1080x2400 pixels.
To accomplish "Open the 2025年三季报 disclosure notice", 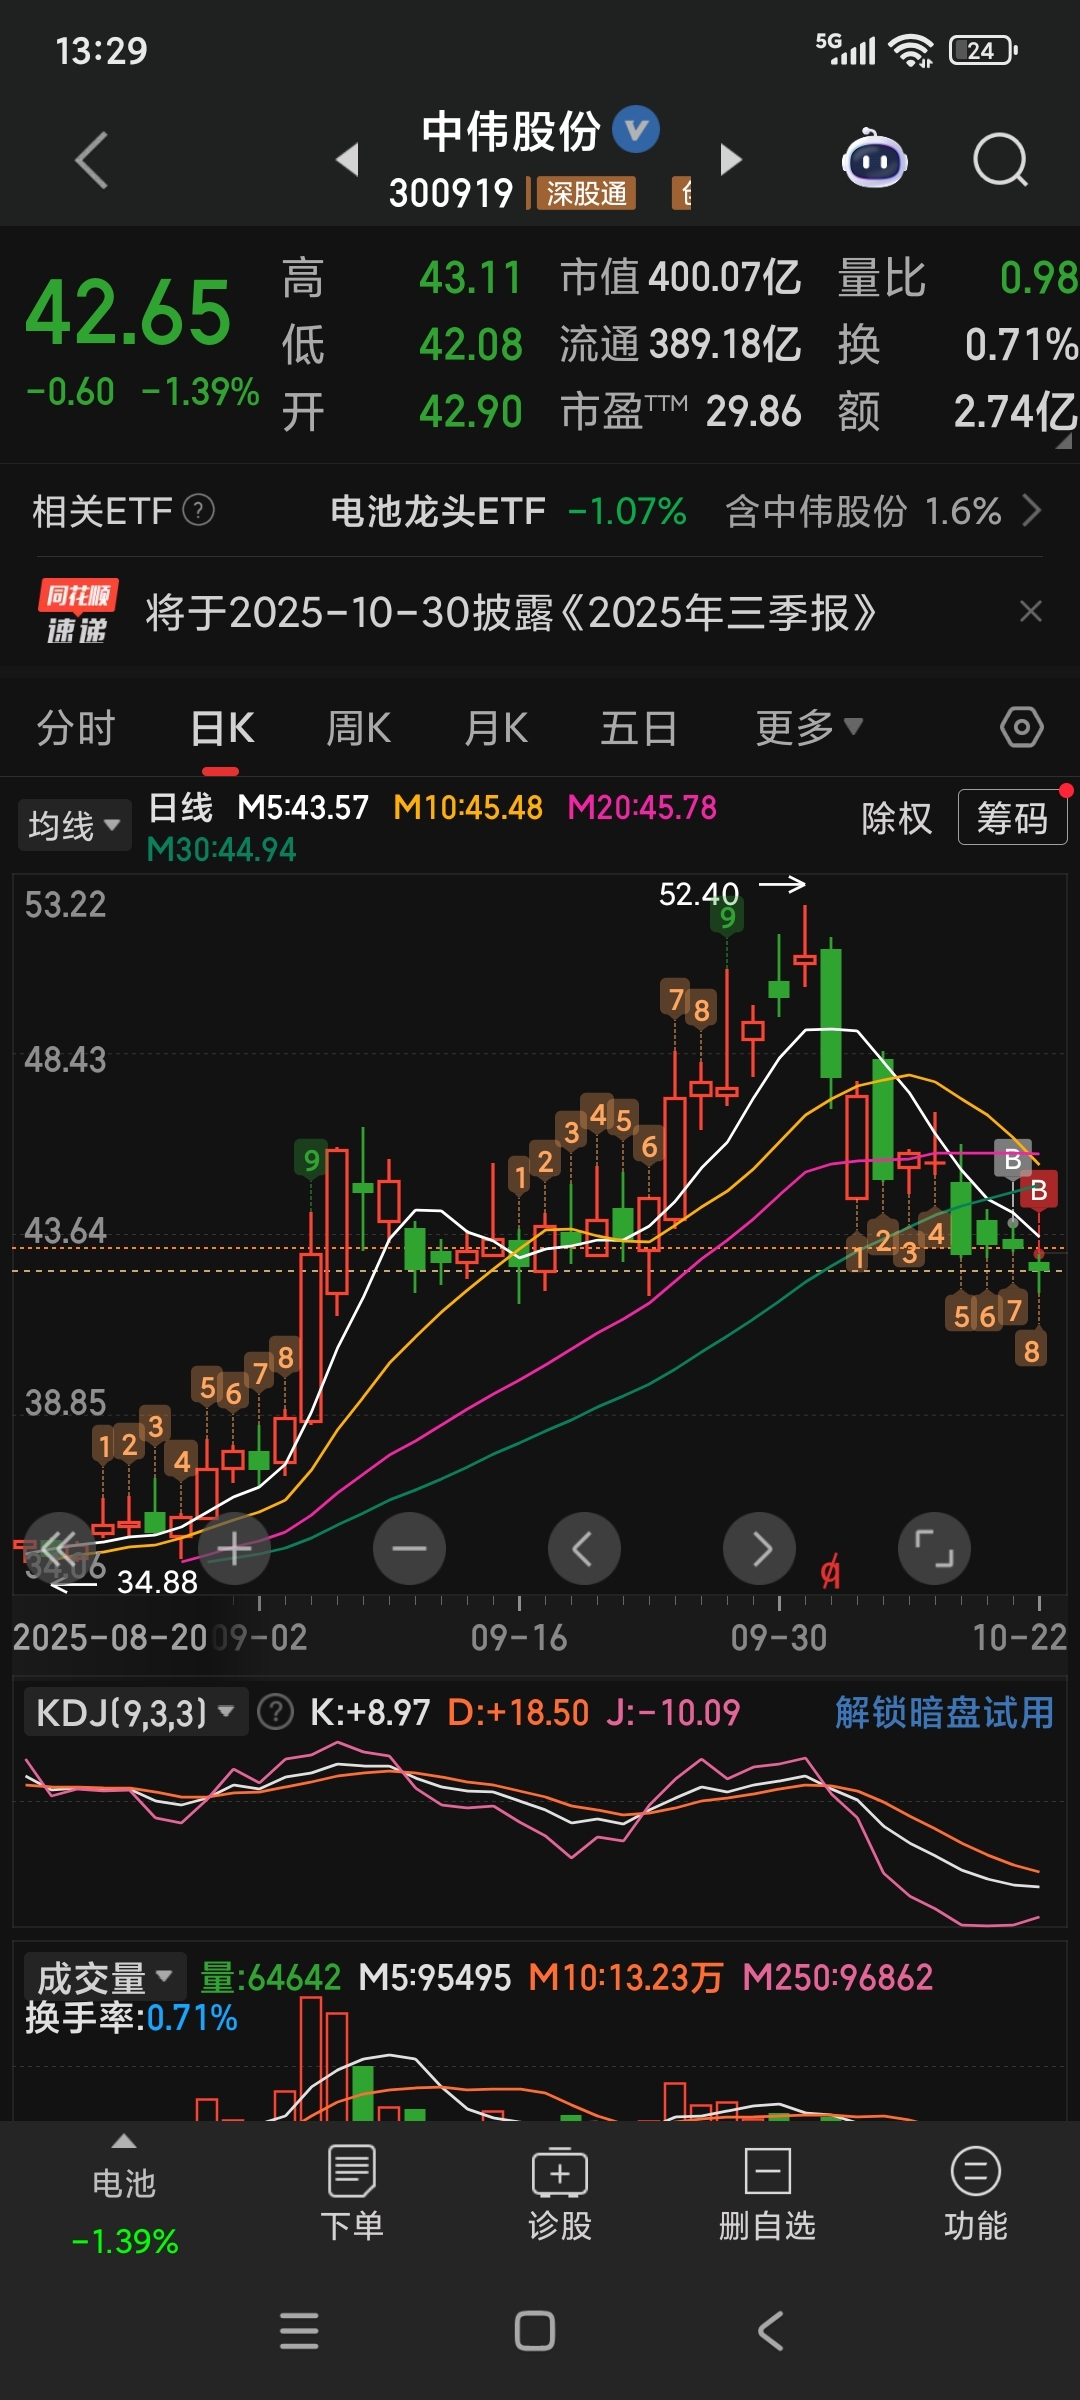I will [510, 612].
